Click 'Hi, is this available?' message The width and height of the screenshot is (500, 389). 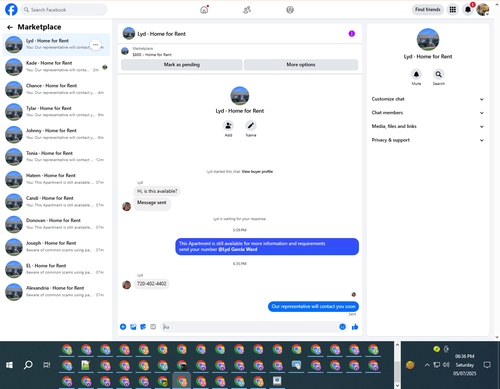click(157, 191)
